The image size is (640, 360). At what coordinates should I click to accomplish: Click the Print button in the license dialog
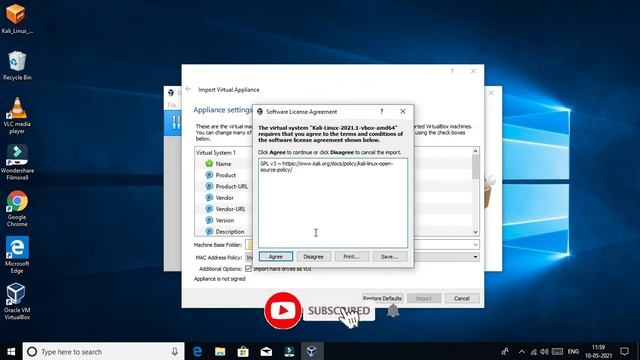point(351,256)
